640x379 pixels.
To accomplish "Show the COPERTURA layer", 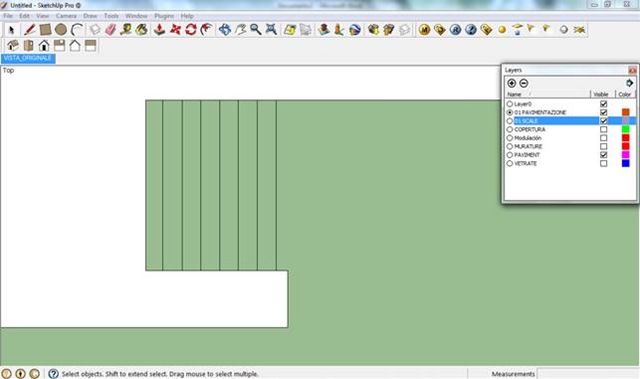I will coord(603,129).
